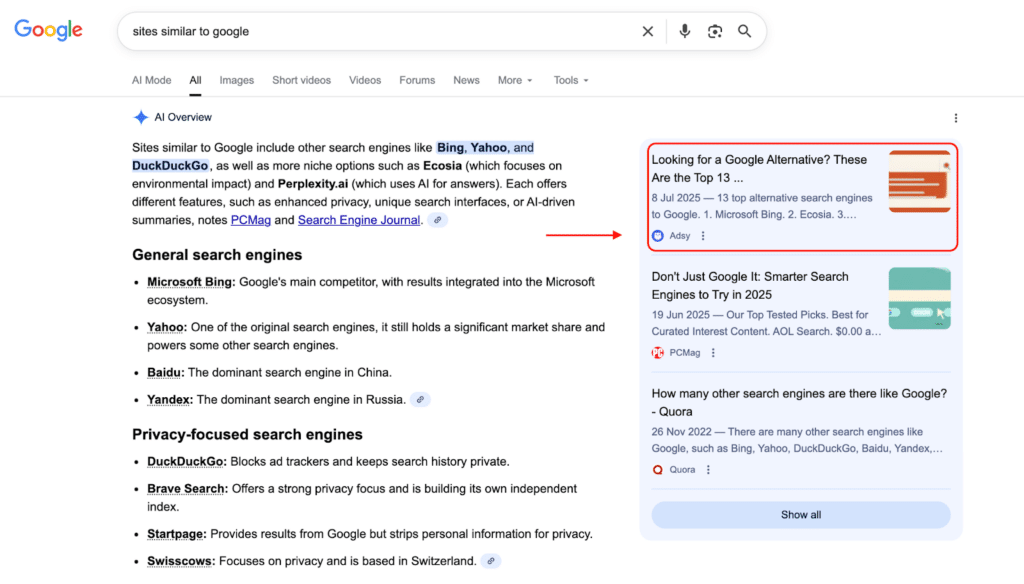Click the three-dot menu next to PCMag source
This screenshot has width=1024, height=584.
(713, 353)
